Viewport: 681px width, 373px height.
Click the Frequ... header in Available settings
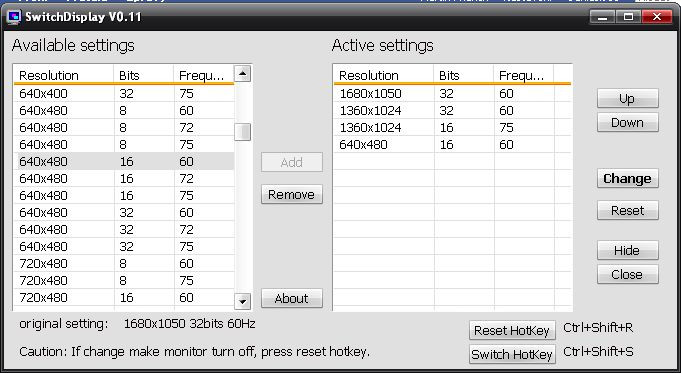(x=204, y=75)
